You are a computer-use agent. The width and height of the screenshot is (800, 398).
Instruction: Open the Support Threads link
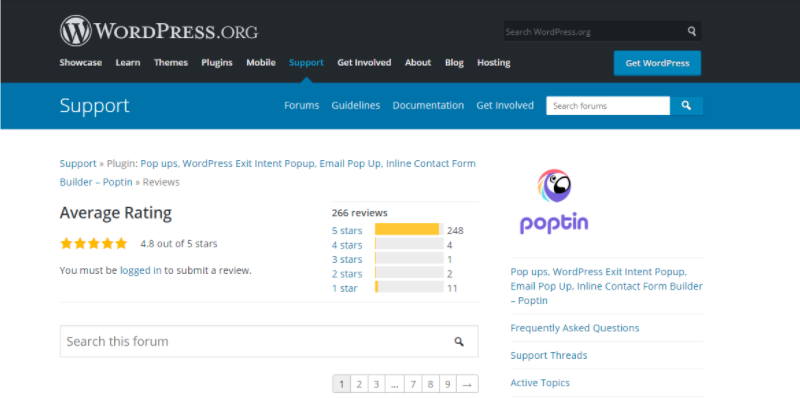(x=549, y=355)
